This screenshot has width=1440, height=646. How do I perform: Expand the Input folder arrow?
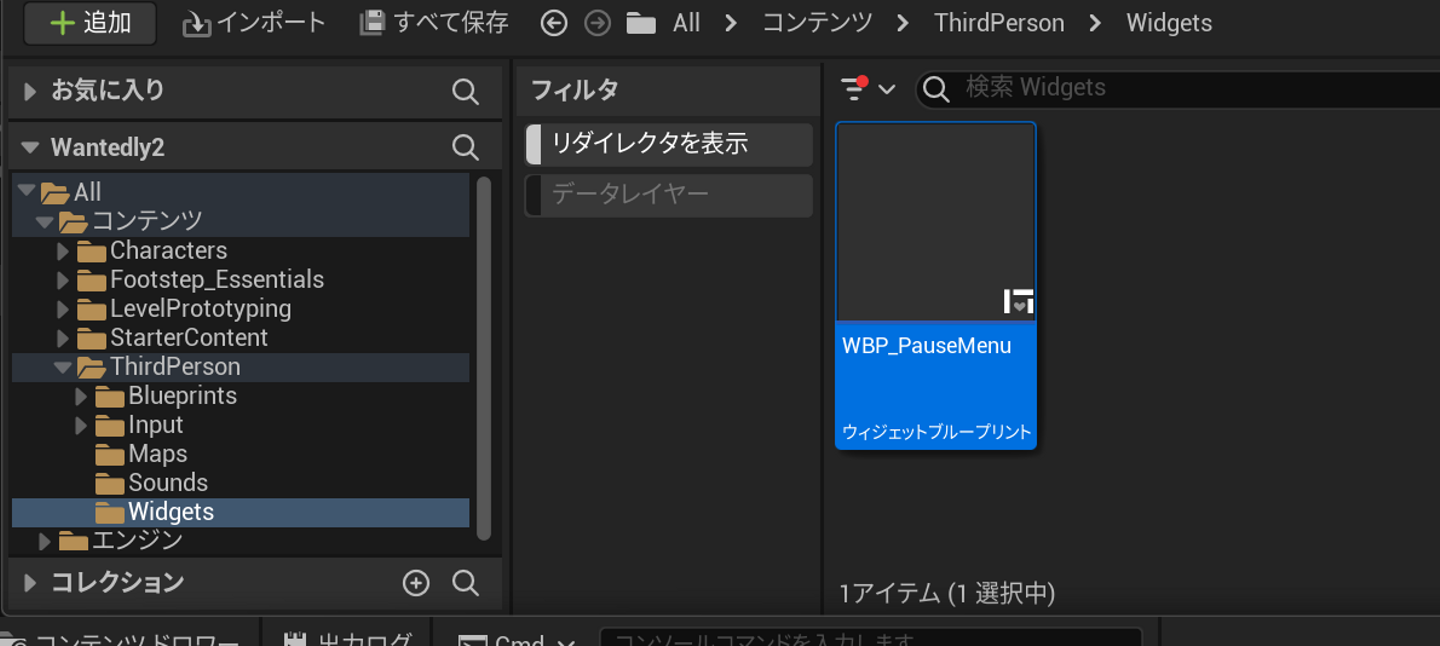click(81, 425)
